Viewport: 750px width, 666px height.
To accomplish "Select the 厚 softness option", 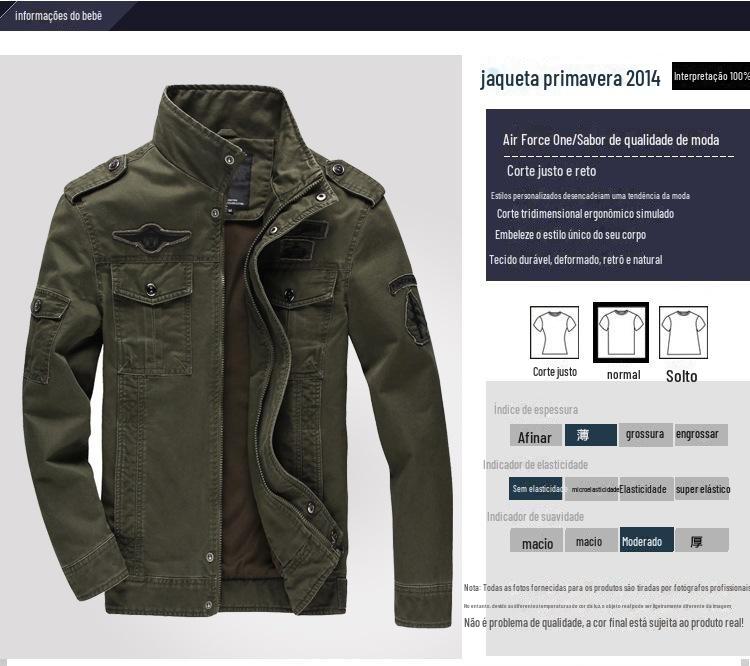I will (x=702, y=540).
